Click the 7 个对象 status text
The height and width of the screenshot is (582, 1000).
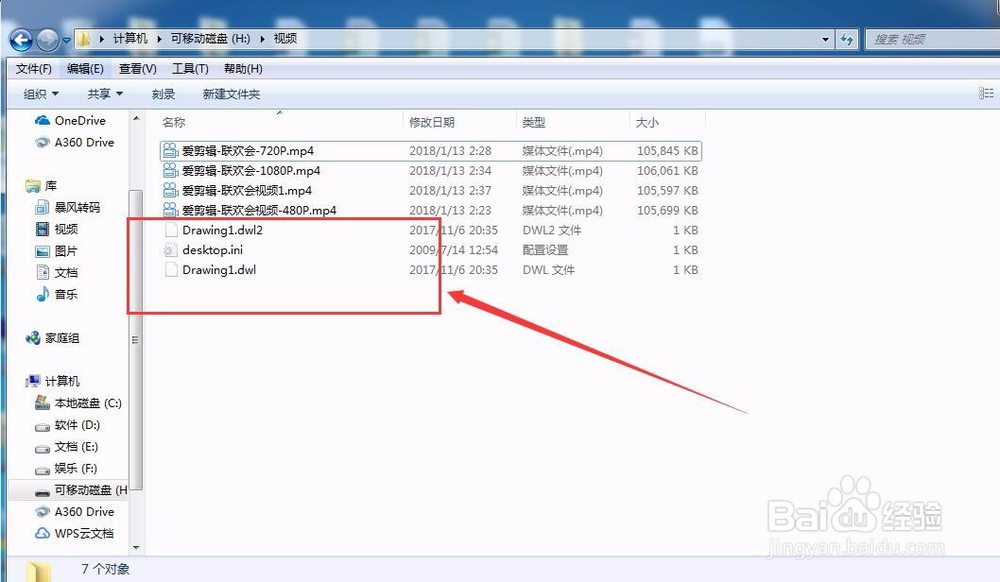coord(105,569)
